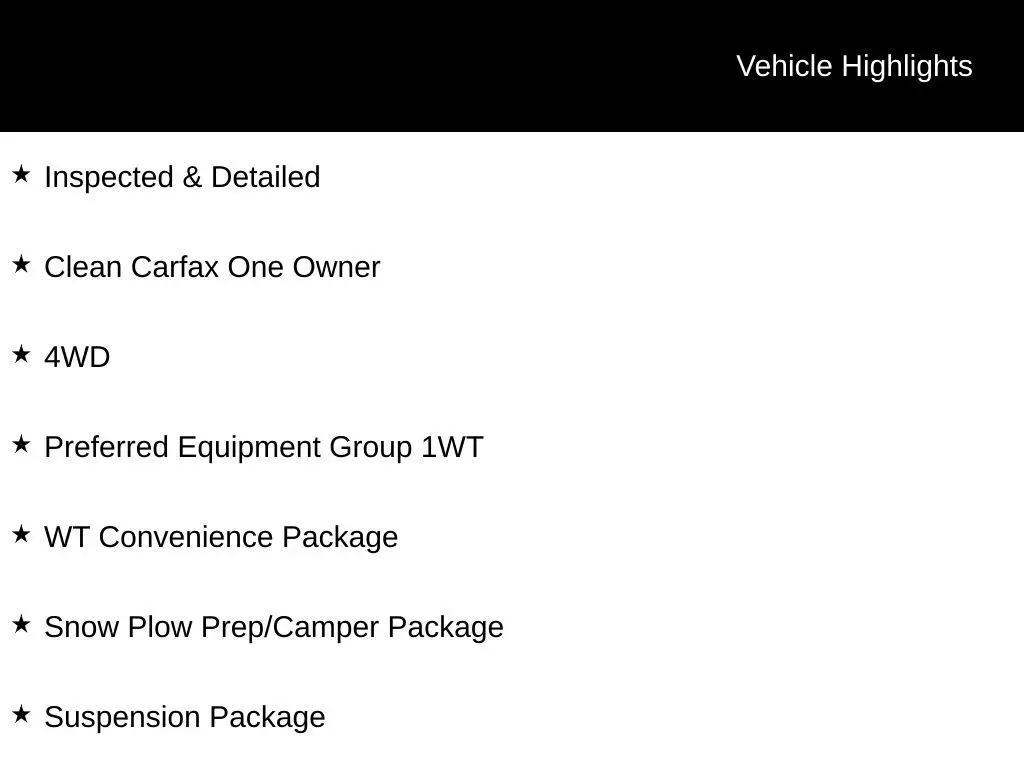
Task: Select the word Detailed
Action: click(265, 178)
